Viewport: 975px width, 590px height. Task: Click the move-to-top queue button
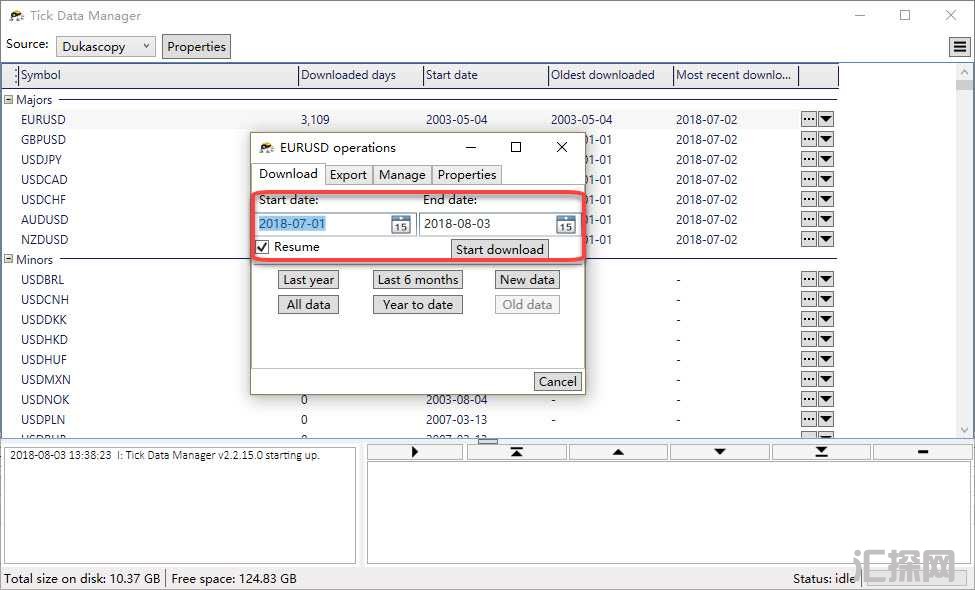point(517,452)
